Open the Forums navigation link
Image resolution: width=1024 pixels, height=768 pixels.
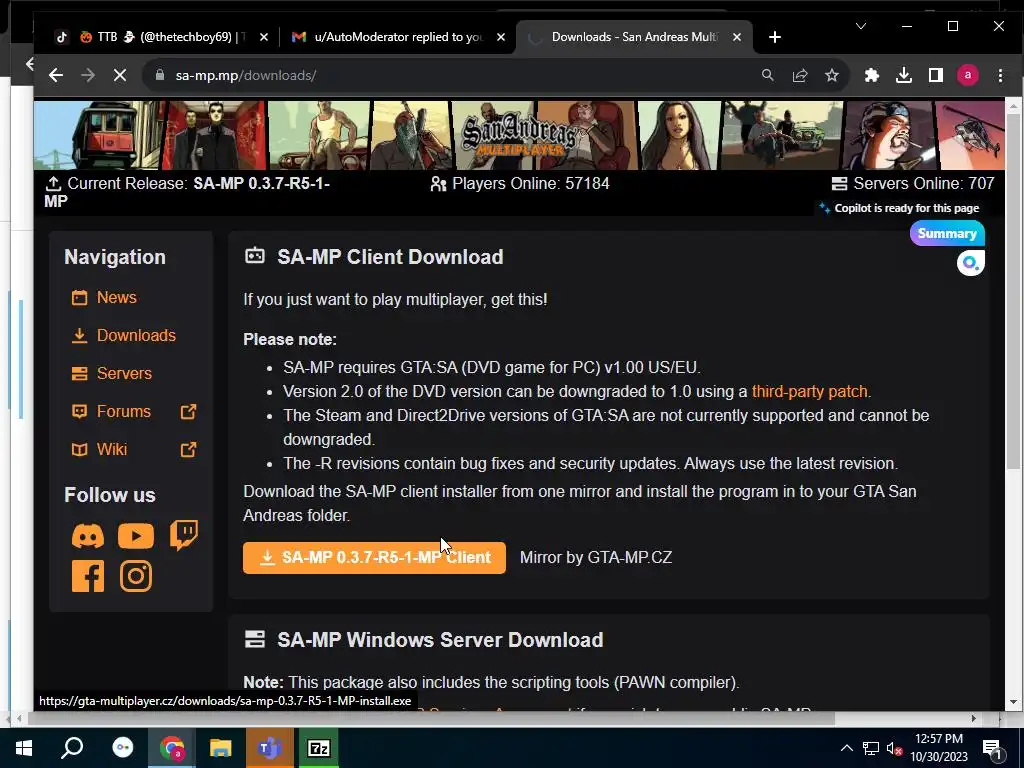click(x=123, y=411)
